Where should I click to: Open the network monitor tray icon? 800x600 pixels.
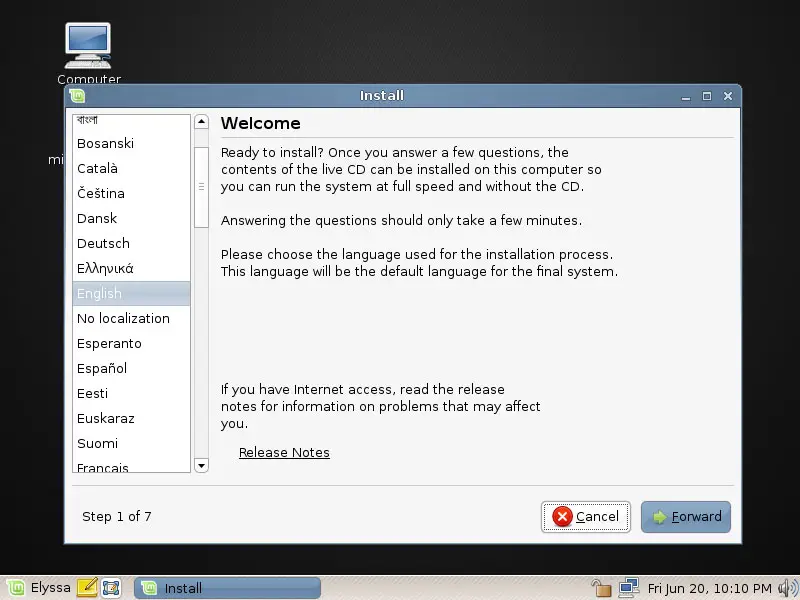[629, 588]
